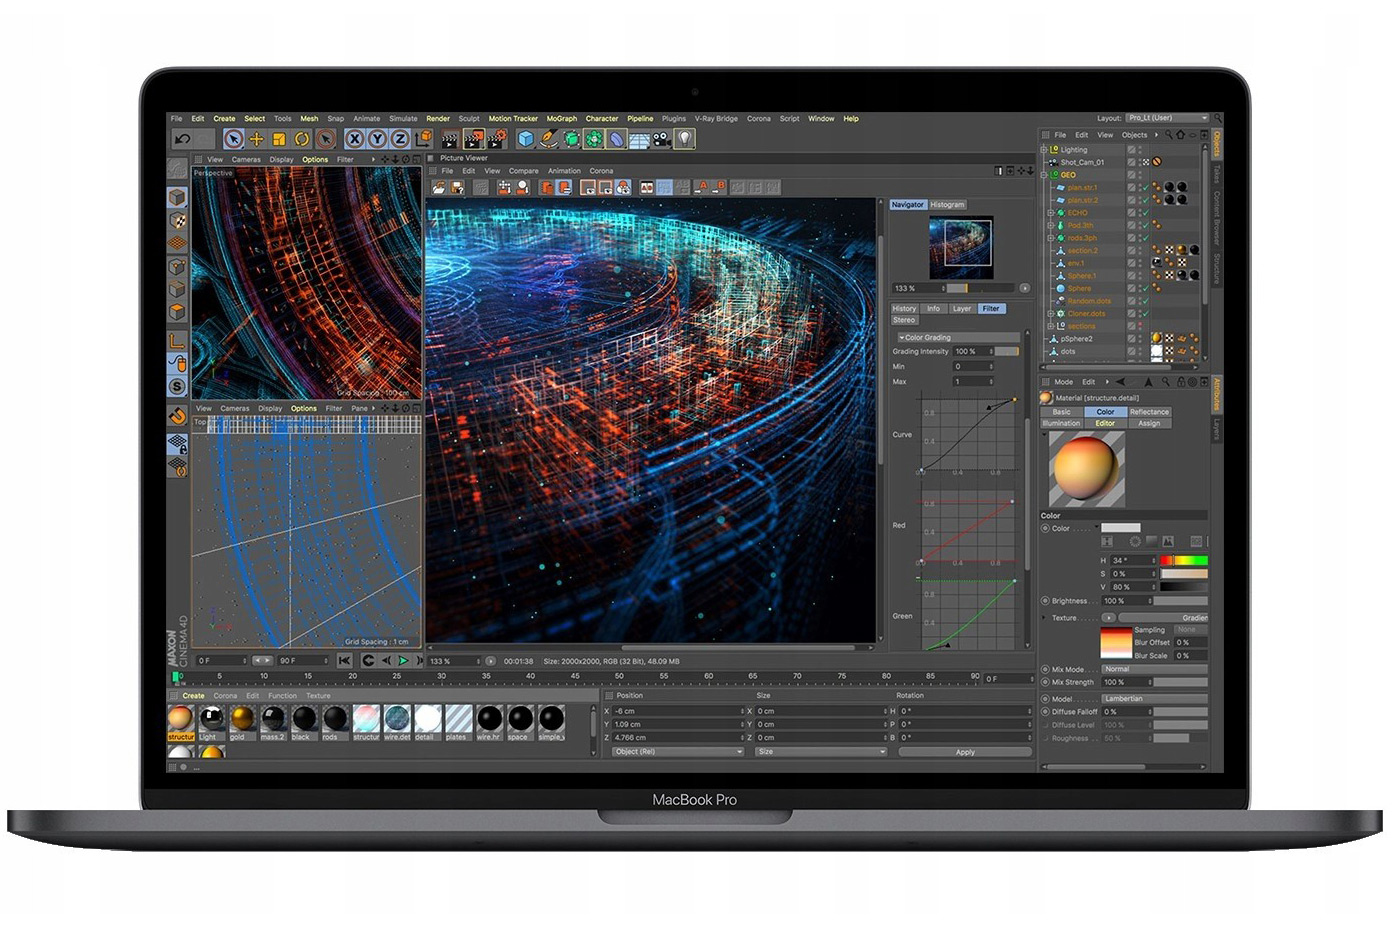1392x928 pixels.
Task: Click Render to Picture Viewer icon
Action: tap(474, 139)
